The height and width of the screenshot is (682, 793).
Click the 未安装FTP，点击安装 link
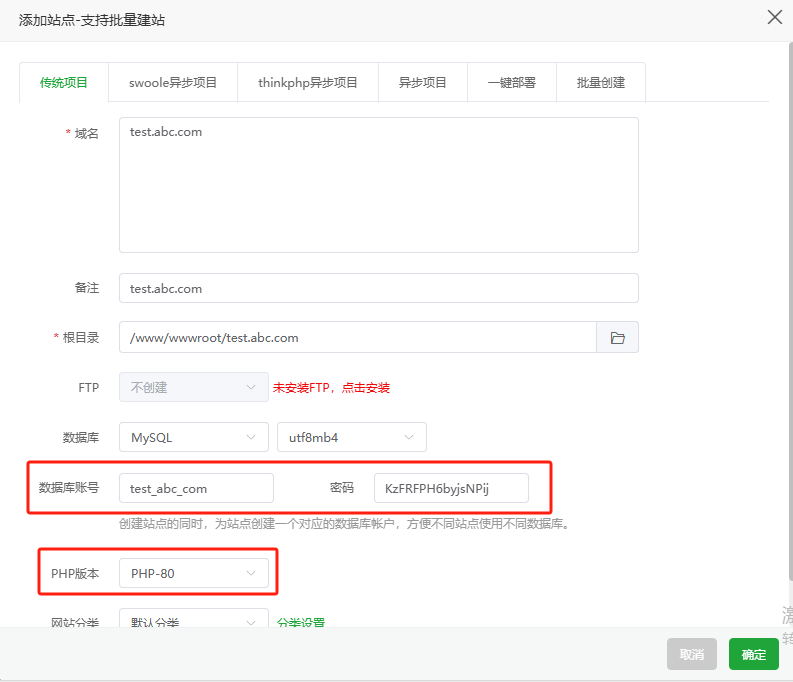(331, 388)
